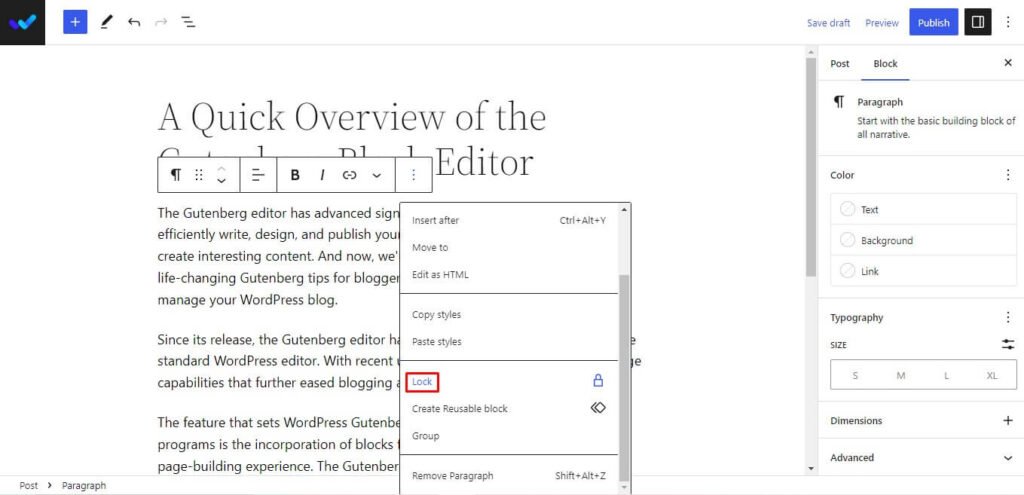This screenshot has height=495, width=1024.
Task: Choose Insert after from the menu
Action: click(x=509, y=221)
